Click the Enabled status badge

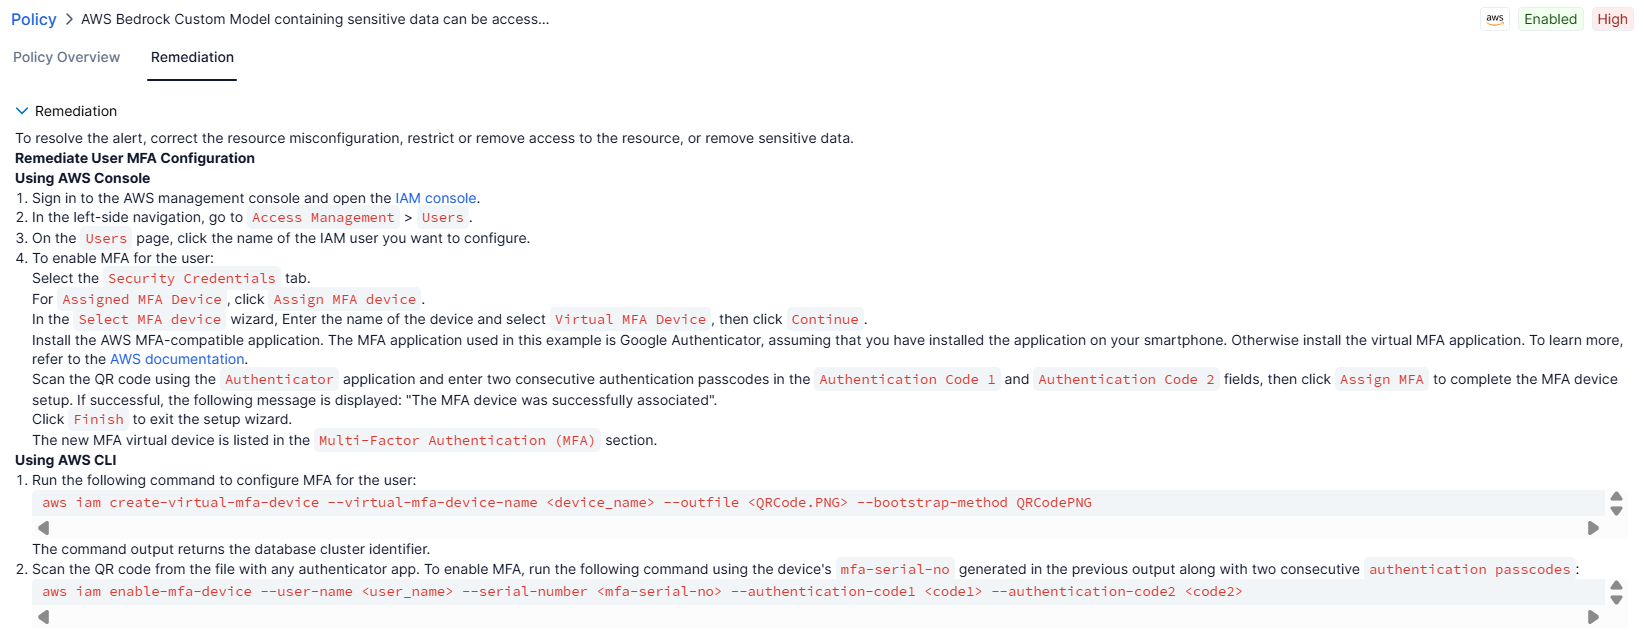click(x=1550, y=19)
